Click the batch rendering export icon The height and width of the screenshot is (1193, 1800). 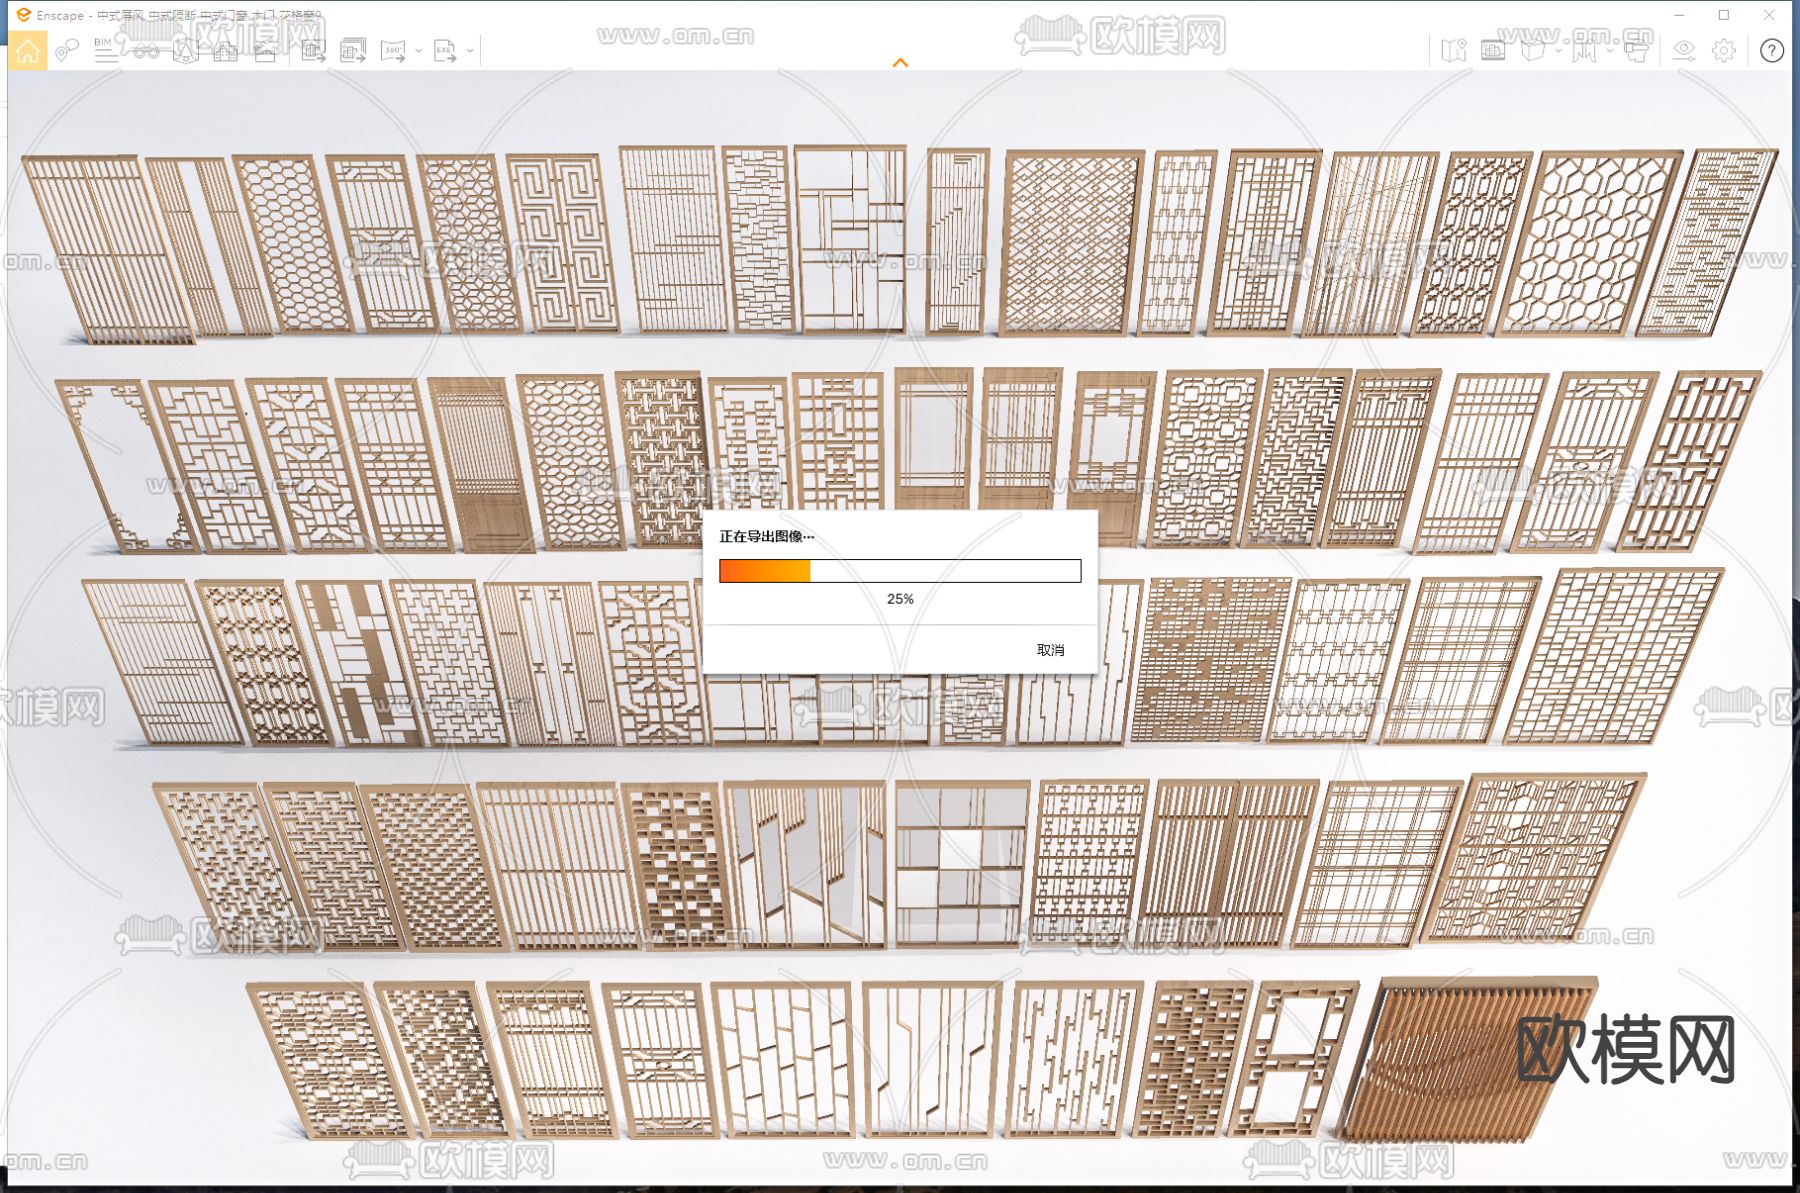[x=352, y=51]
